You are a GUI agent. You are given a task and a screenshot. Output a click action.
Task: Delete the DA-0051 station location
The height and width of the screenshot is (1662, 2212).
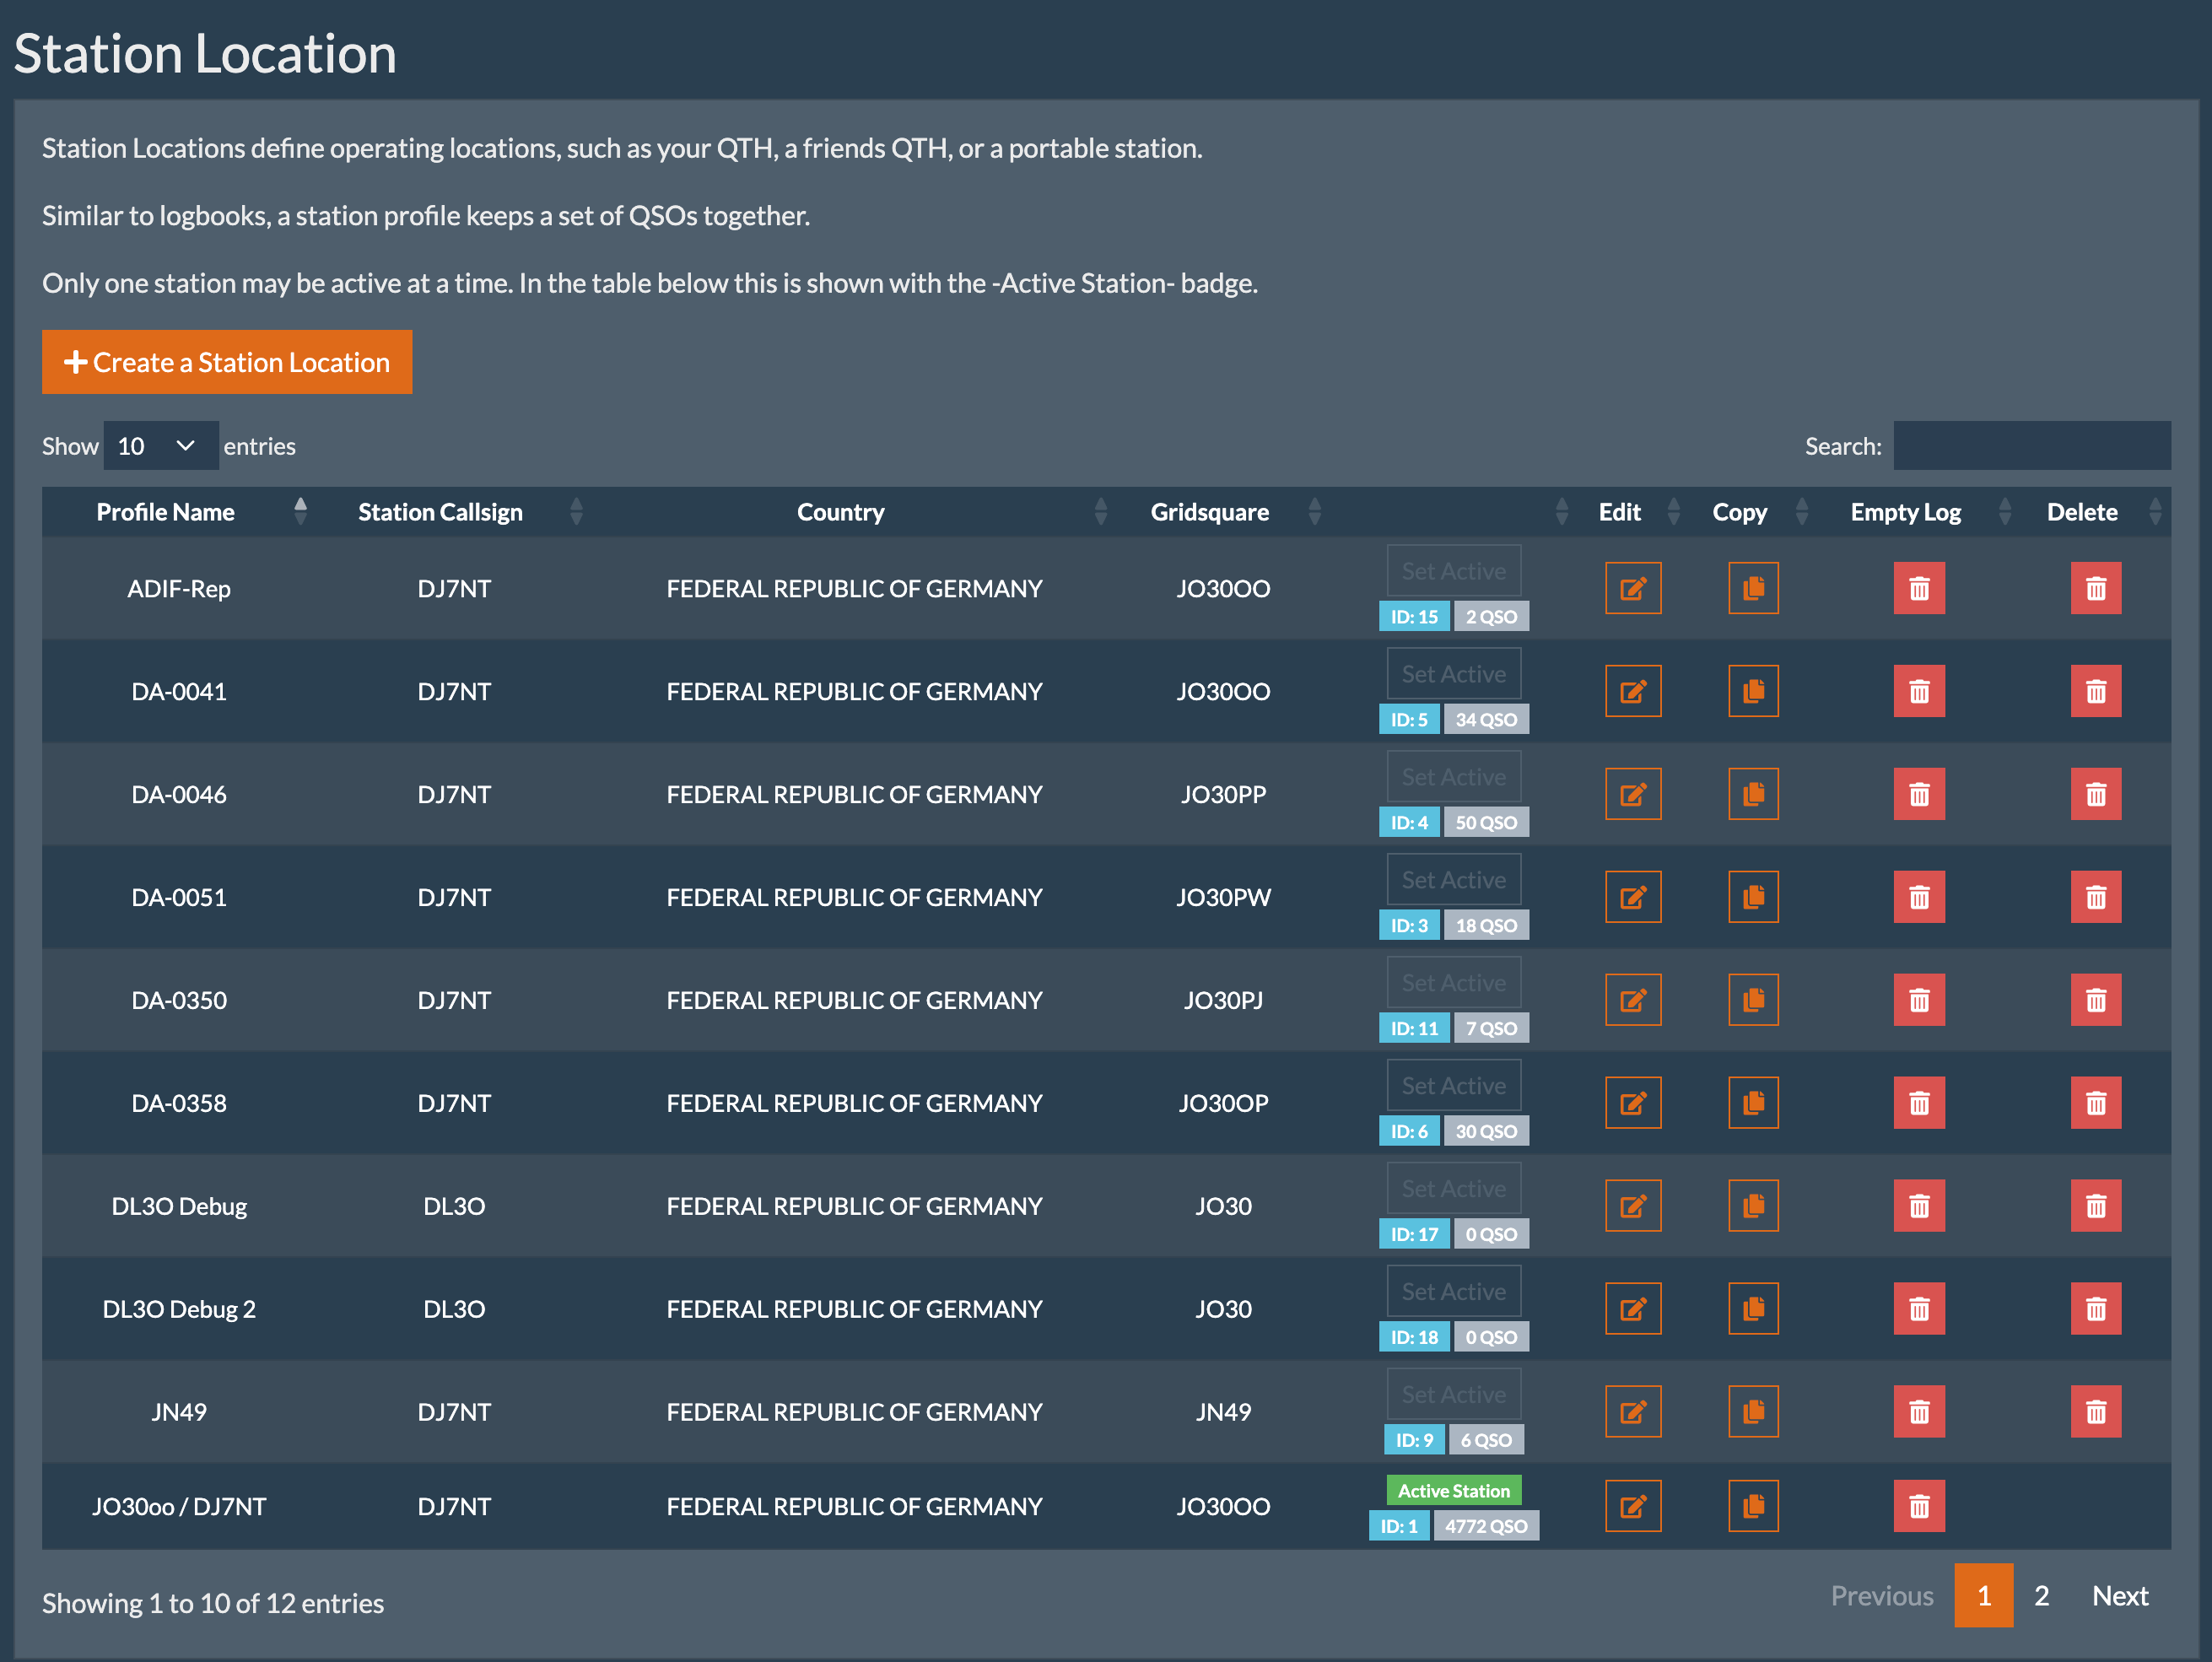[x=2096, y=897]
